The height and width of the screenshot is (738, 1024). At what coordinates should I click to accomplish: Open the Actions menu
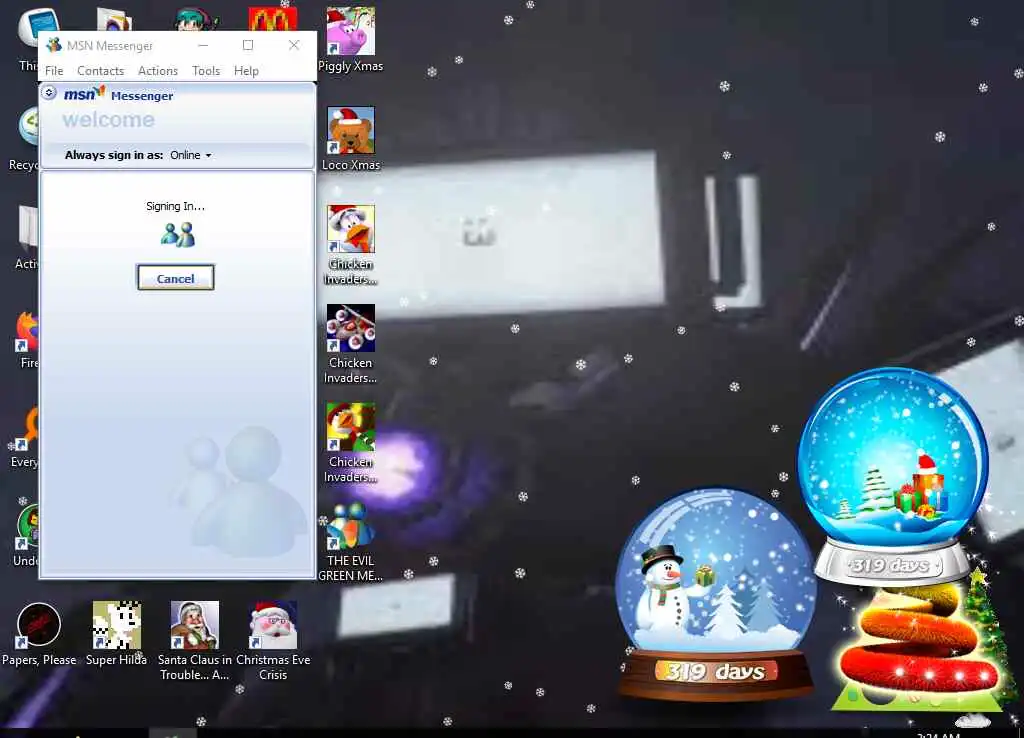tap(157, 71)
